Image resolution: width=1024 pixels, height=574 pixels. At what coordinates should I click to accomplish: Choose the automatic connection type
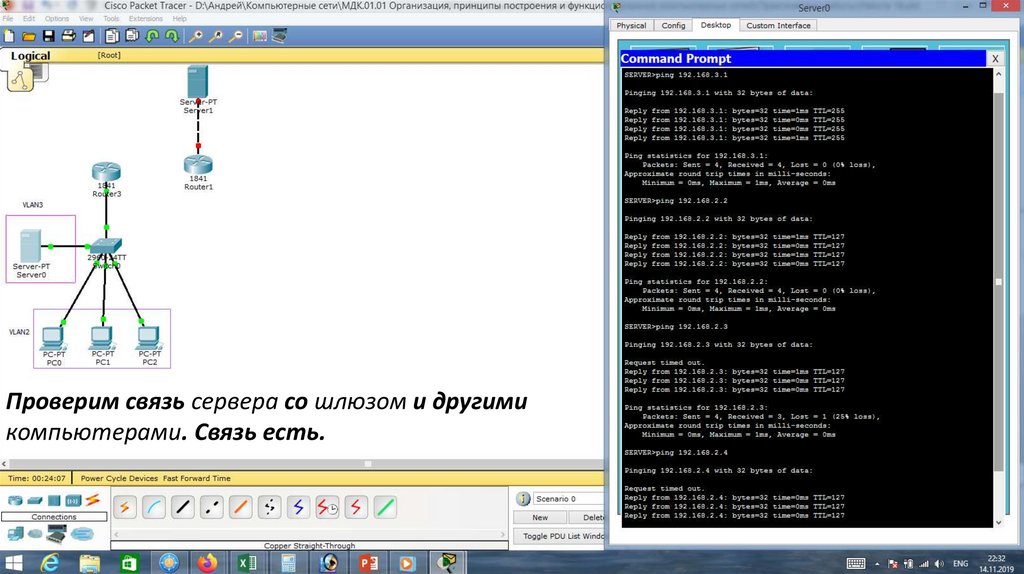pyautogui.click(x=125, y=507)
